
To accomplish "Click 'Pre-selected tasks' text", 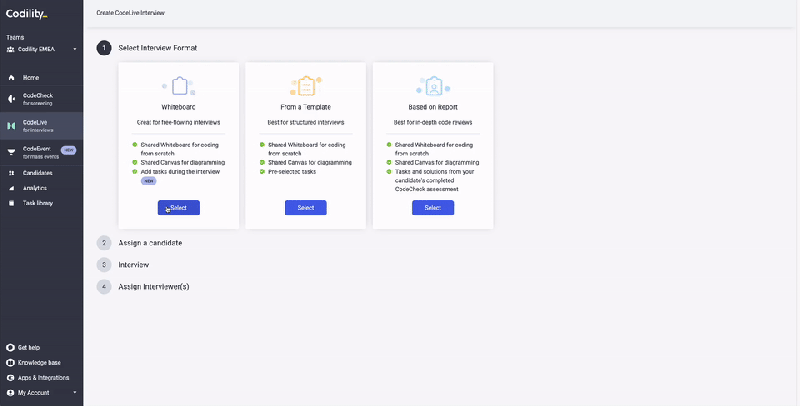I will click(292, 172).
